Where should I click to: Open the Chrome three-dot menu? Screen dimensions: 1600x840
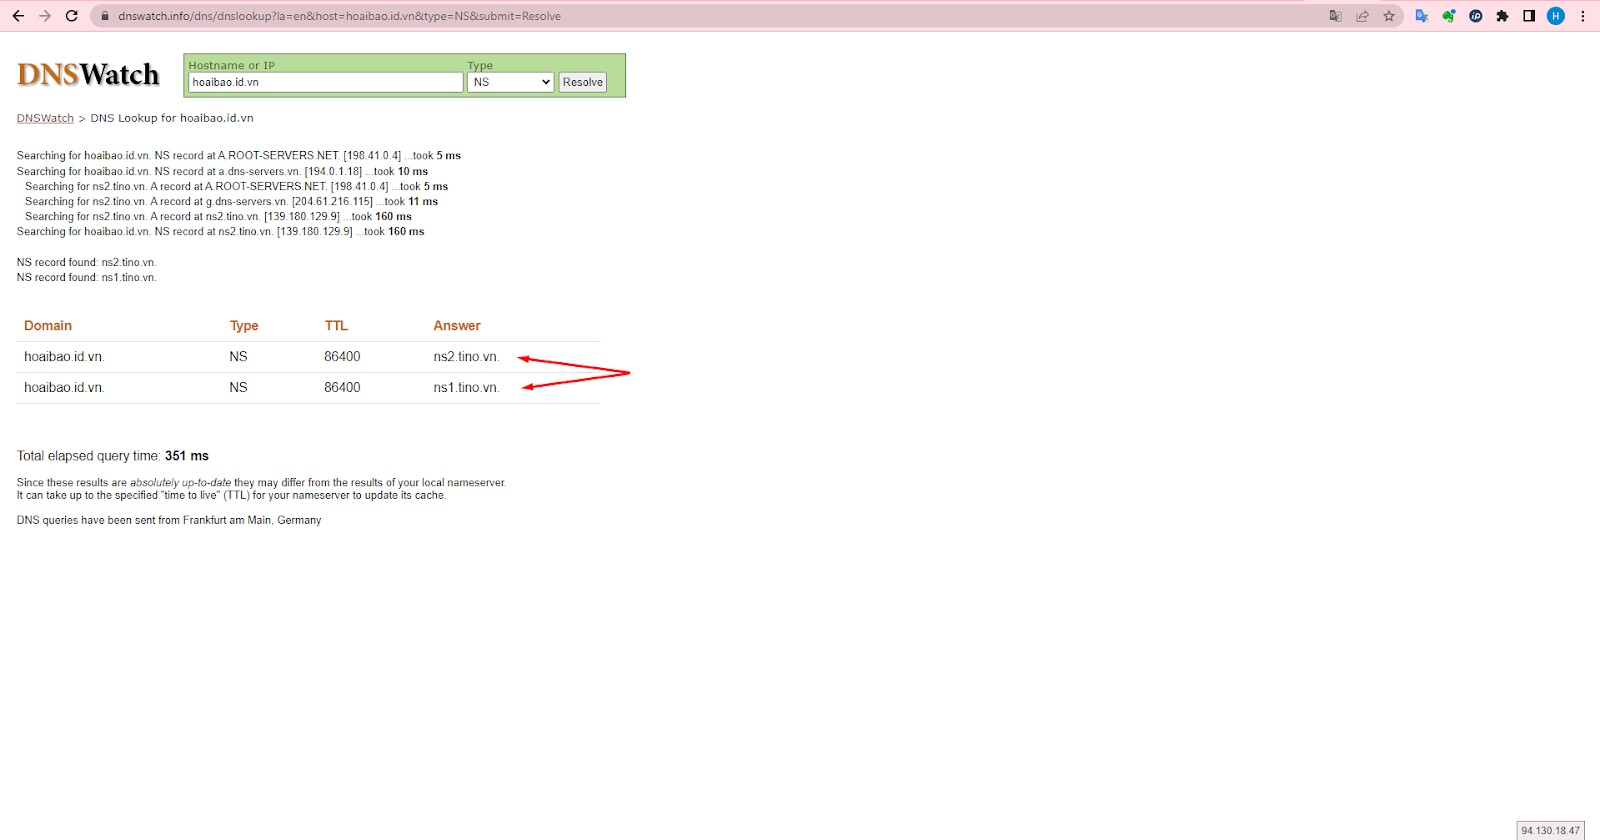pyautogui.click(x=1583, y=16)
